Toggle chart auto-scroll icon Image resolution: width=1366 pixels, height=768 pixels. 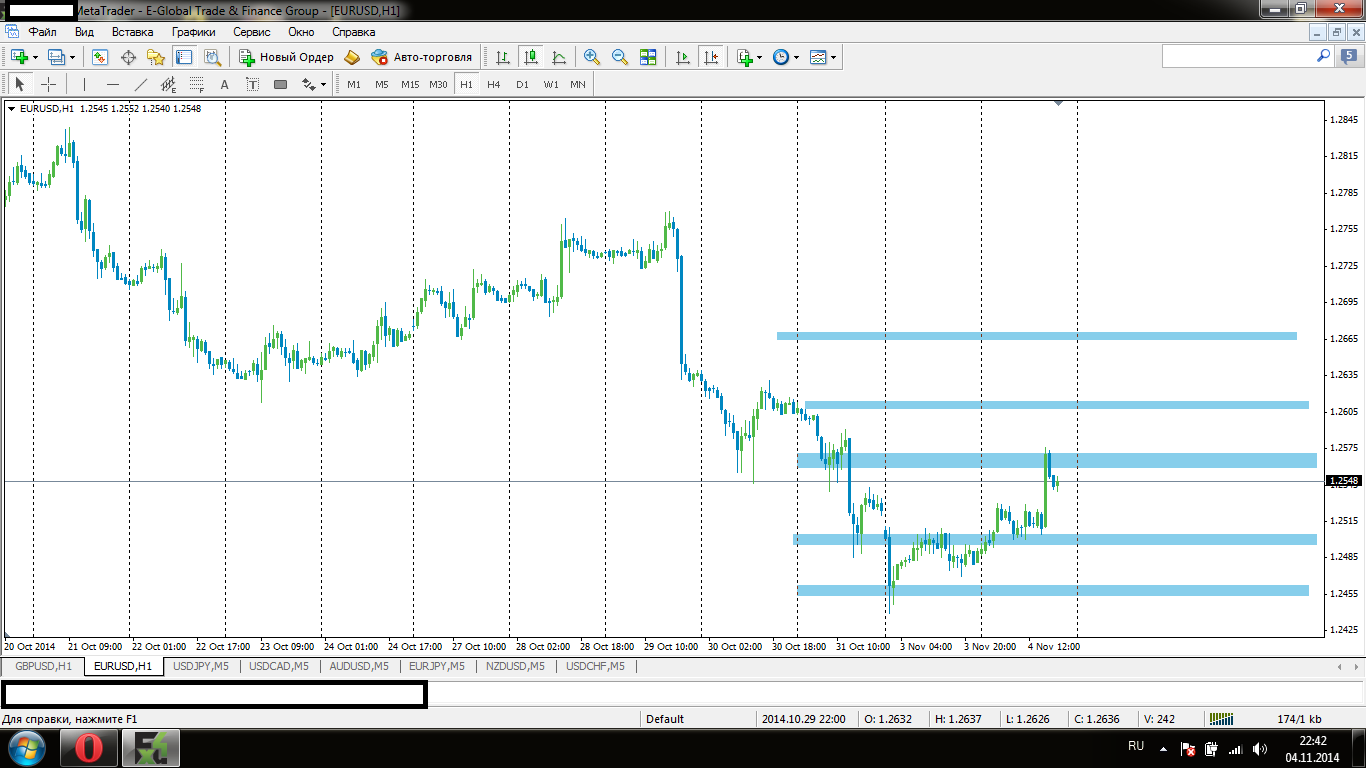click(683, 57)
